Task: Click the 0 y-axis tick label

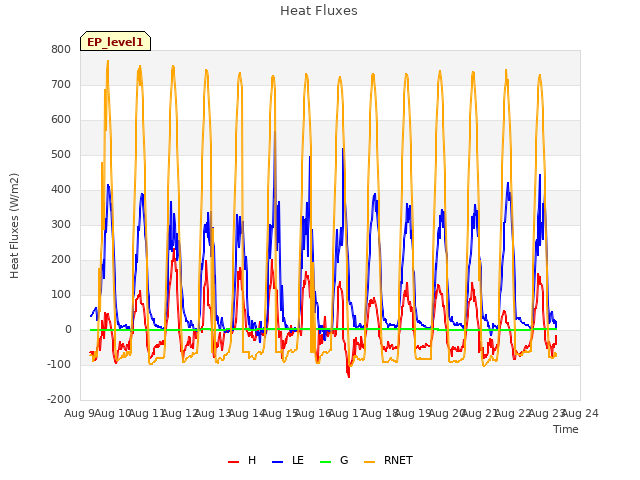Action: [x=68, y=330]
